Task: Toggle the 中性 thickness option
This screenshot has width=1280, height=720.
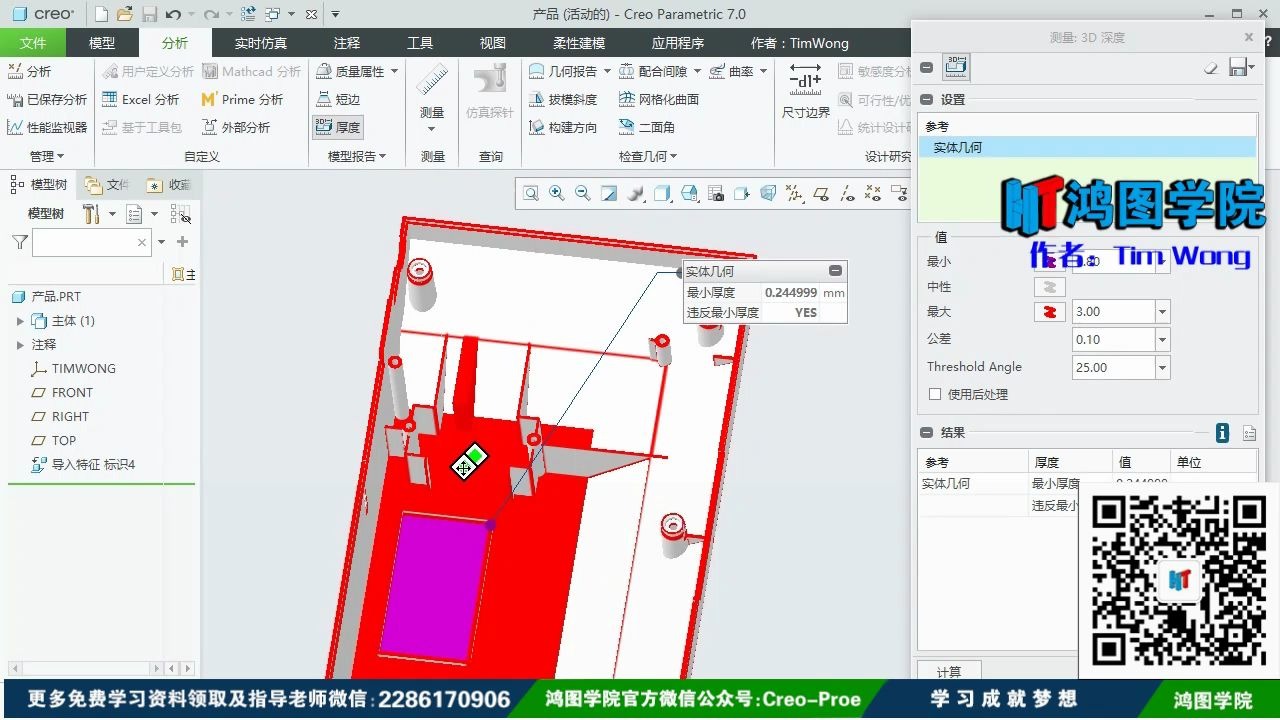Action: (1049, 286)
